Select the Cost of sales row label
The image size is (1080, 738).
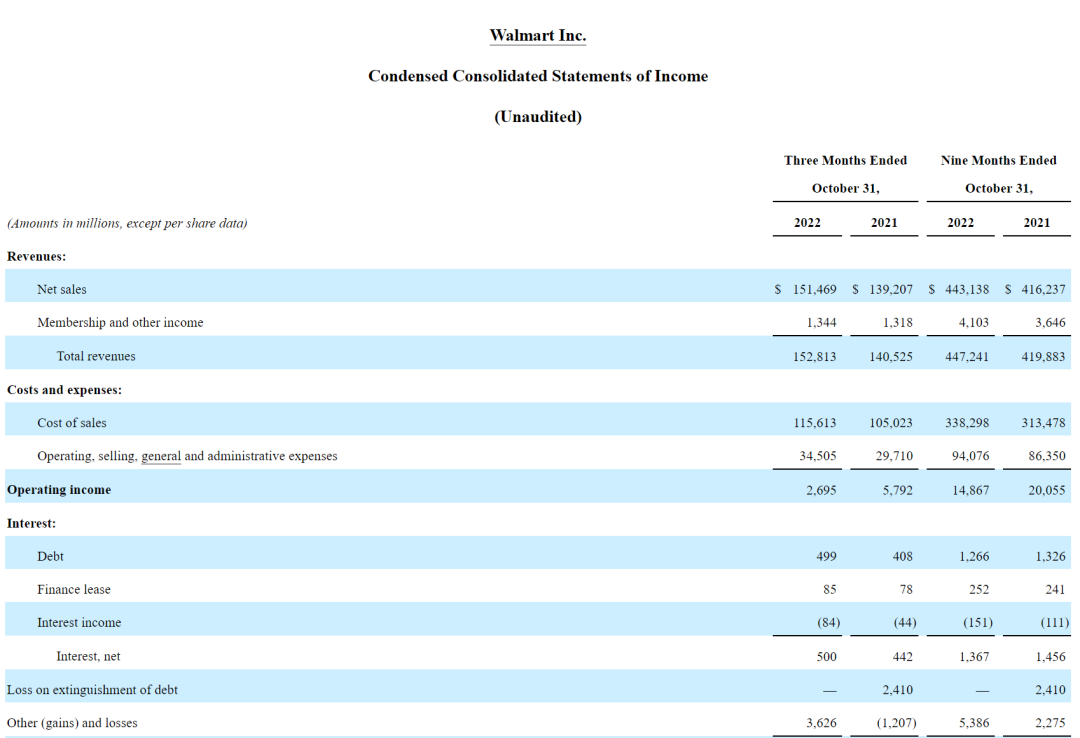(72, 423)
